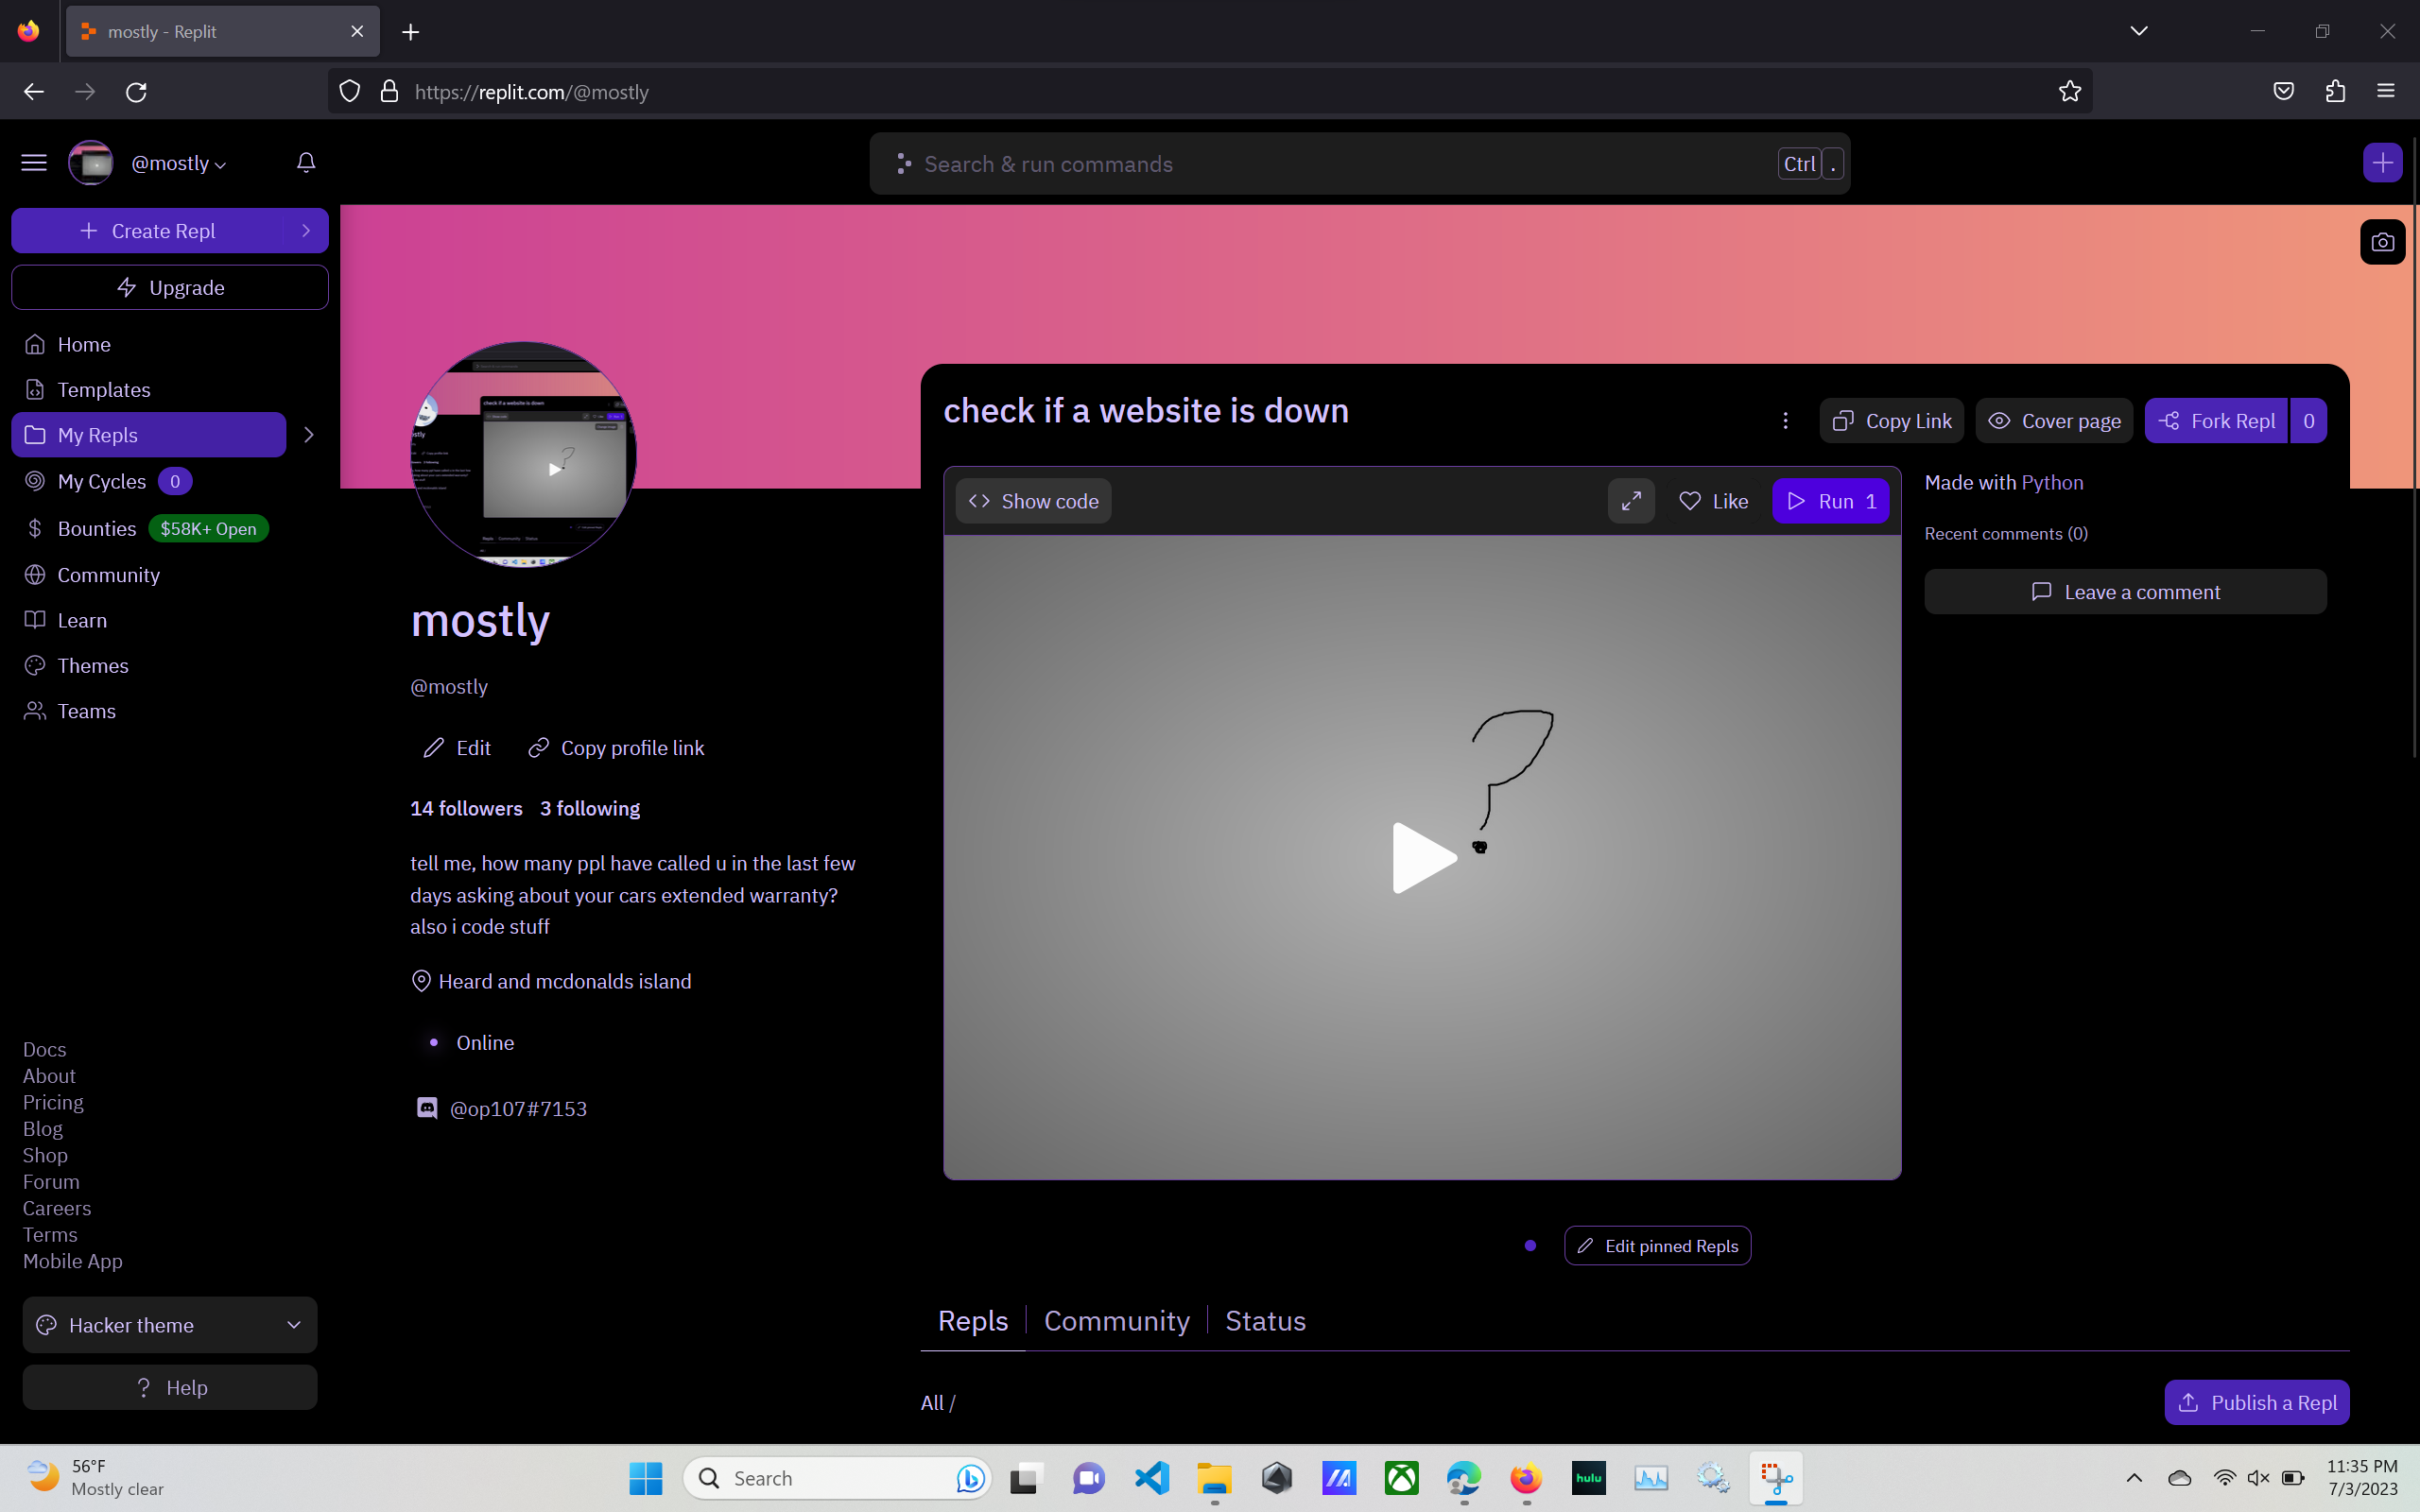The height and width of the screenshot is (1512, 2420).
Task: Open Hulu from the taskbar
Action: coord(1589,1478)
